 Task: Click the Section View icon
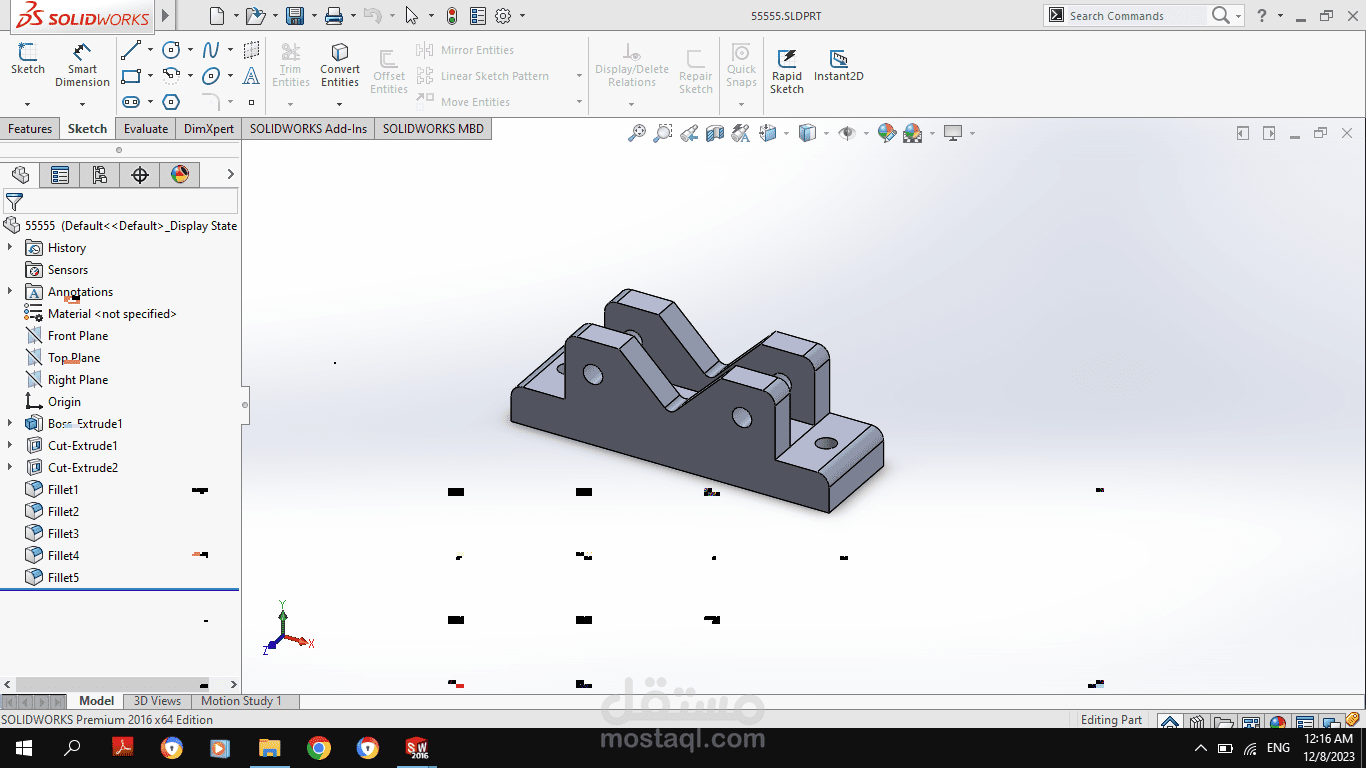pos(715,133)
